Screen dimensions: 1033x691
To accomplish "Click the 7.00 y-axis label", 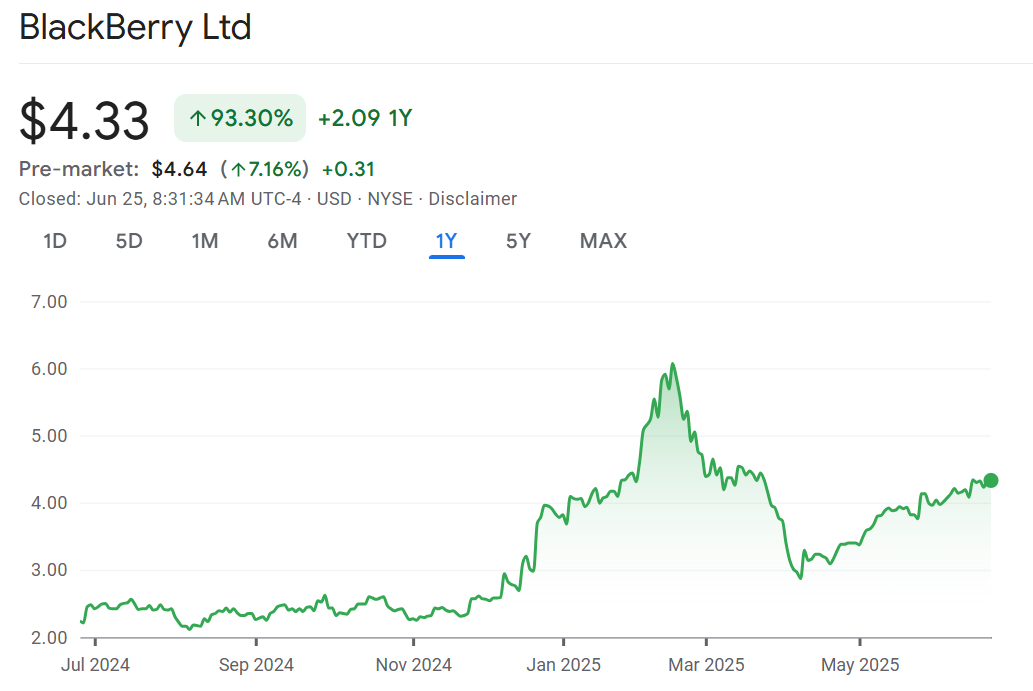I will point(43,302).
